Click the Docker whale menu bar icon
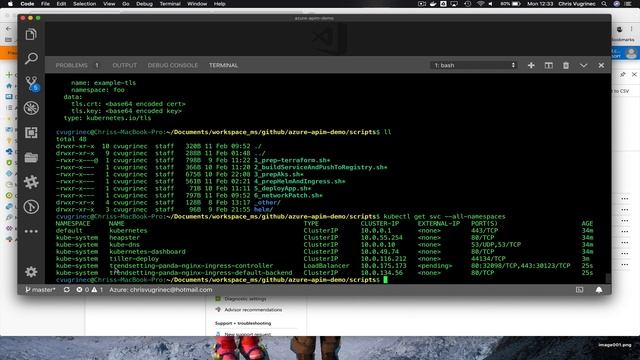640x360 pixels. 433,4
